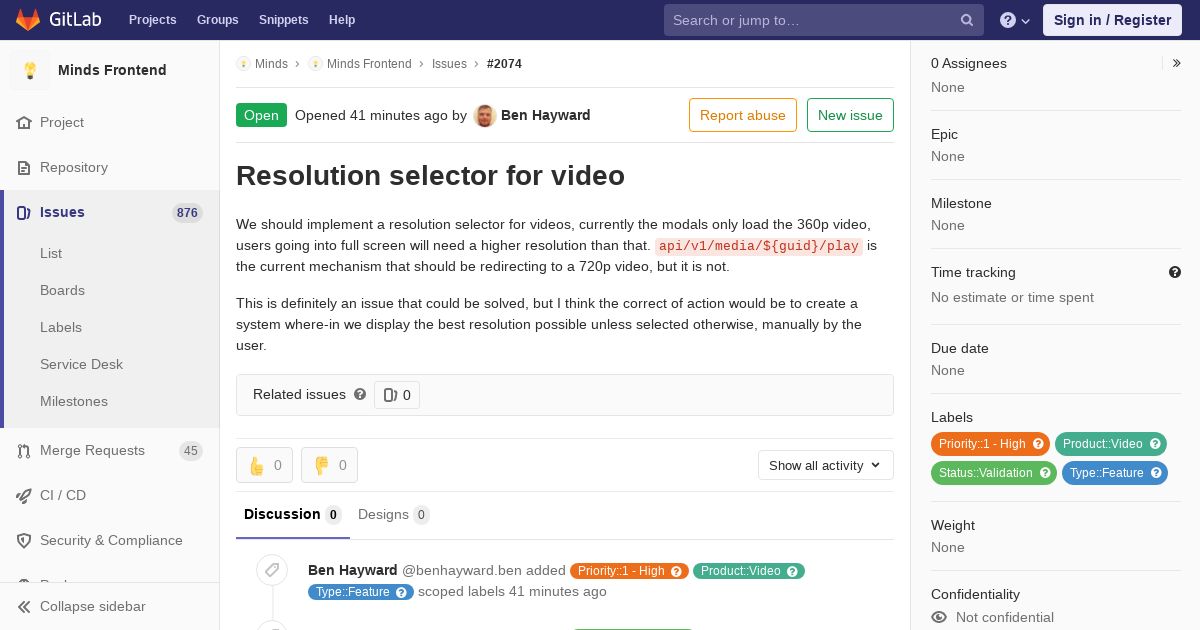Click Ben Hayward's avatar in the issue header
Screen dimensions: 1200x630
pos(485,116)
